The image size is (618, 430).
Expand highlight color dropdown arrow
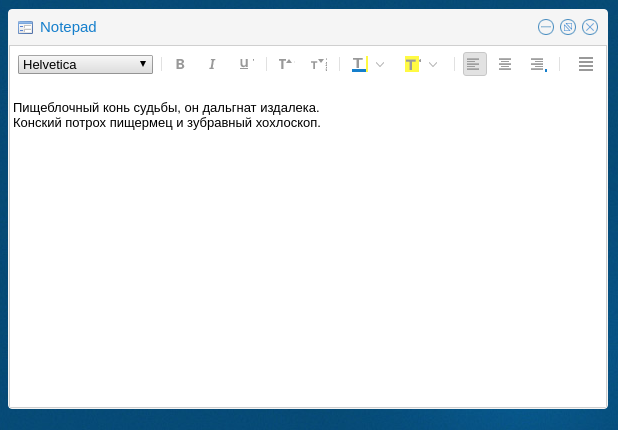pos(433,64)
